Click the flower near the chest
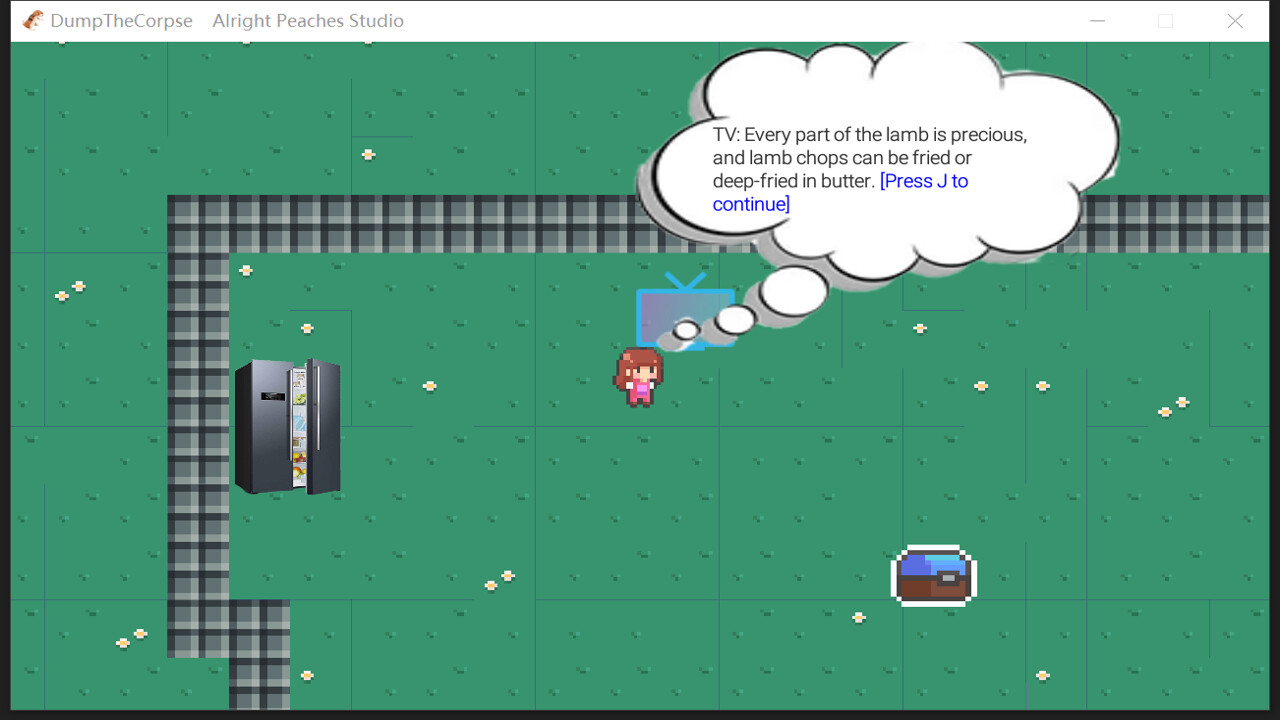 click(858, 617)
